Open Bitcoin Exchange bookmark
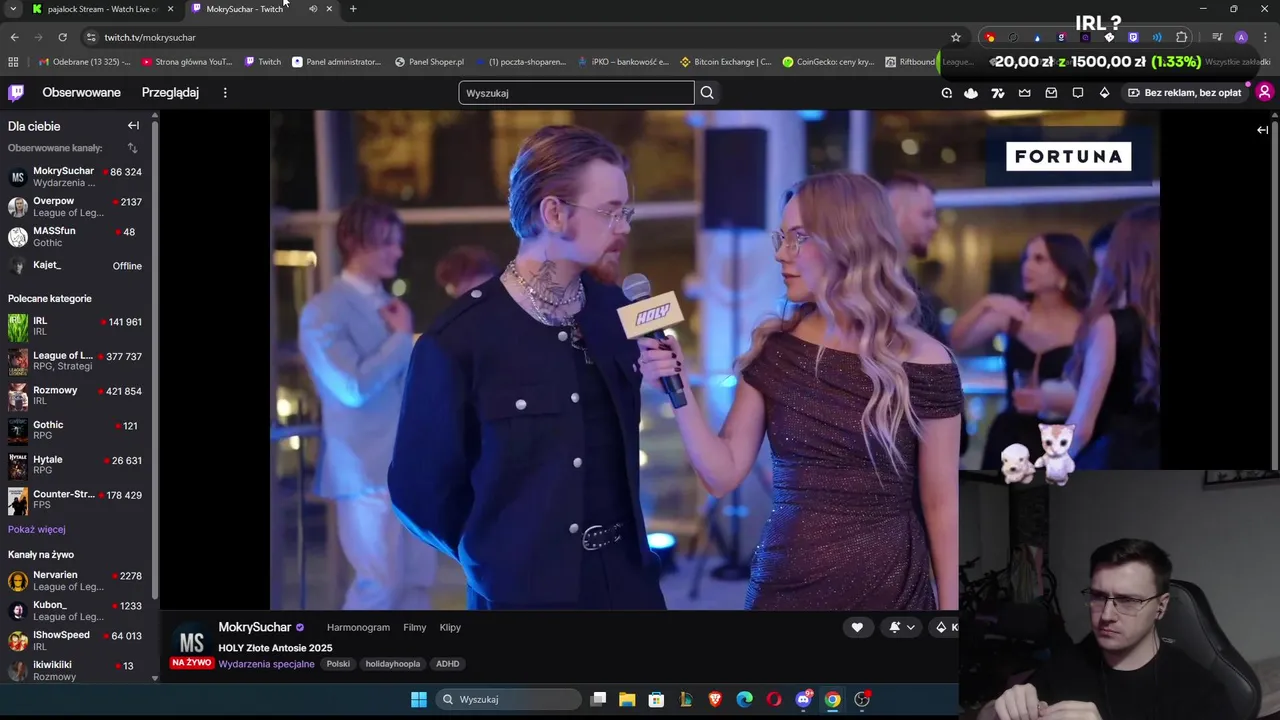 [x=725, y=62]
